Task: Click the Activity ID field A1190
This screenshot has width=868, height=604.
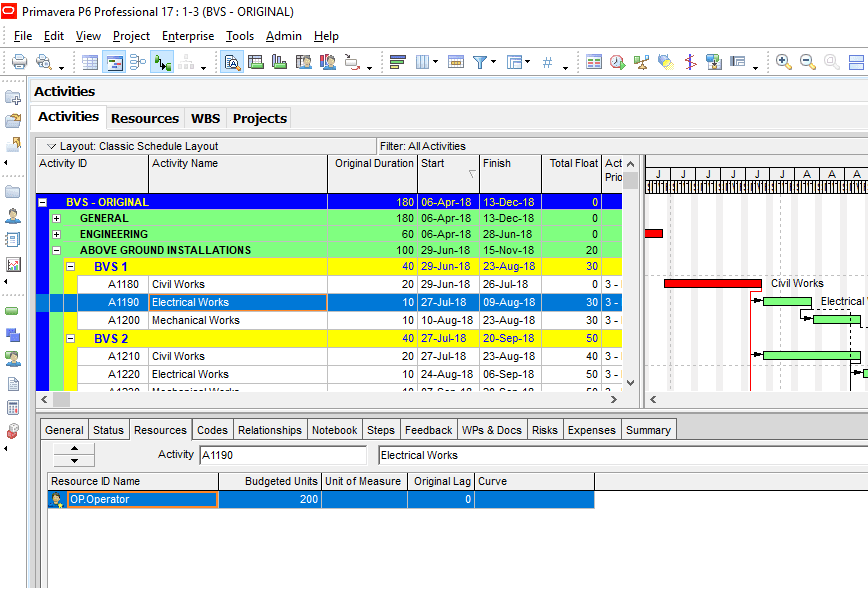Action: (x=282, y=455)
